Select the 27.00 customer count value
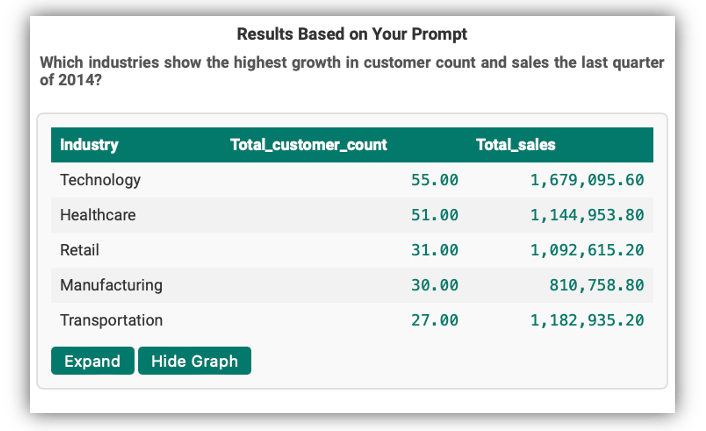This screenshot has width=706, height=431. click(x=434, y=320)
